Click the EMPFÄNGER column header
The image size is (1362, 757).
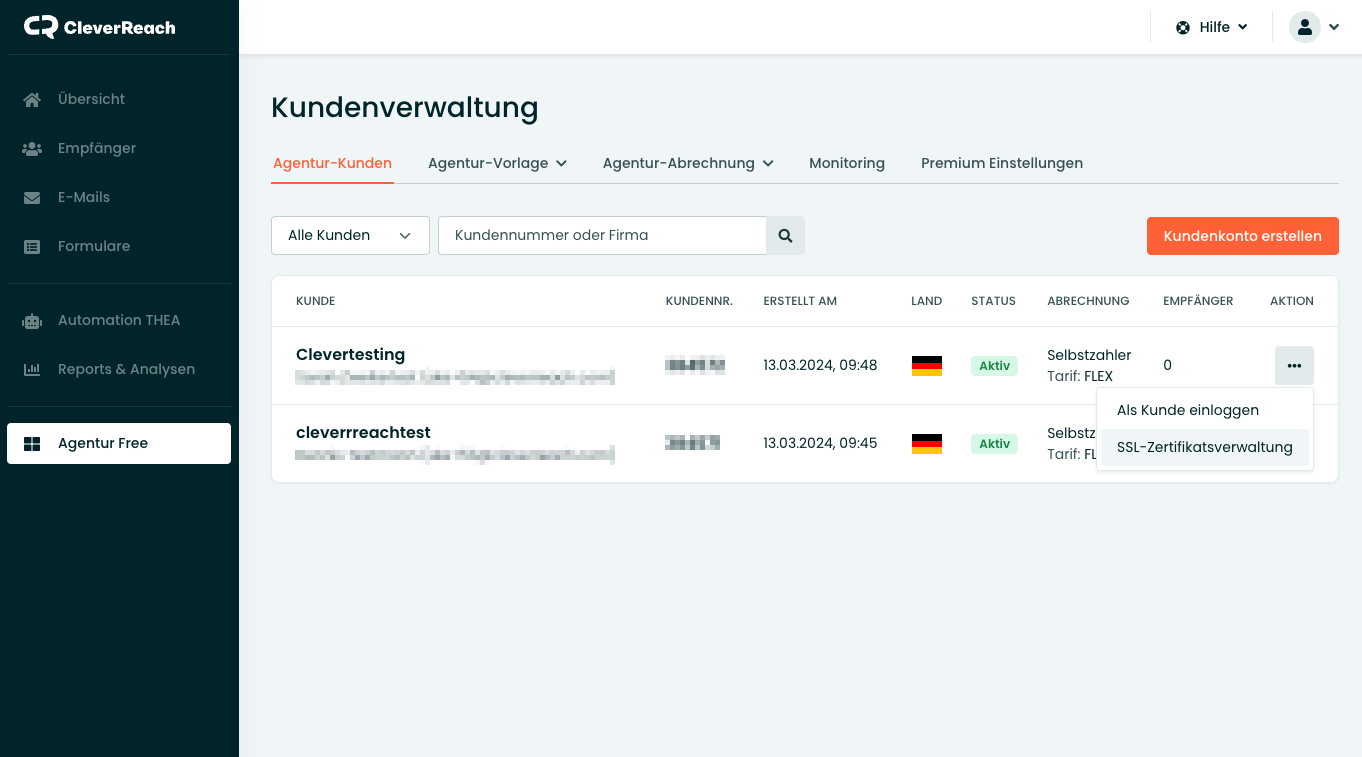(x=1198, y=301)
